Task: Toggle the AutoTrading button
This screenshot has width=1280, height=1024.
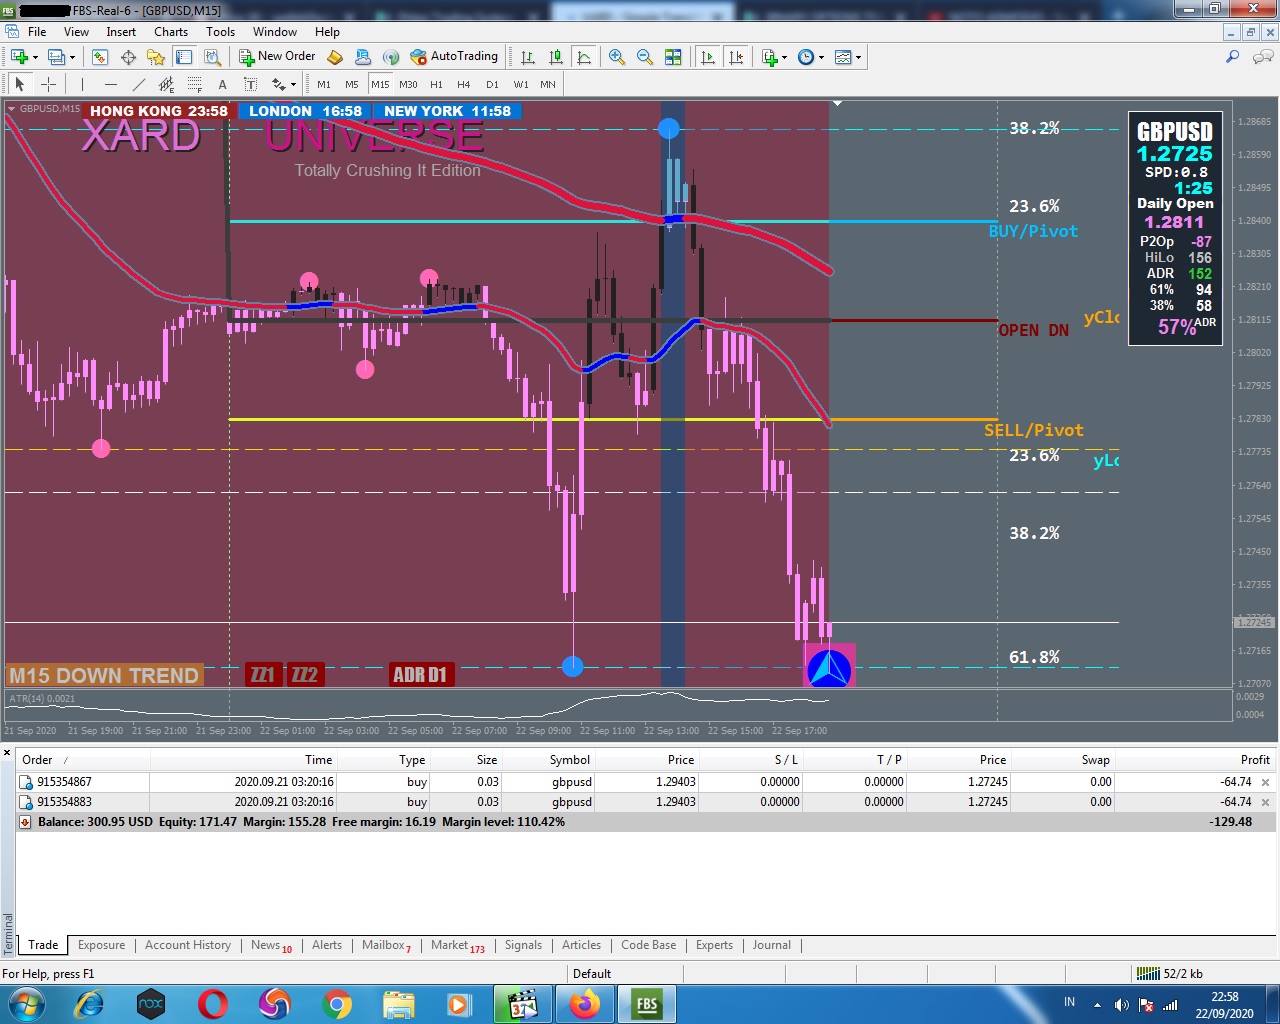Action: point(454,57)
